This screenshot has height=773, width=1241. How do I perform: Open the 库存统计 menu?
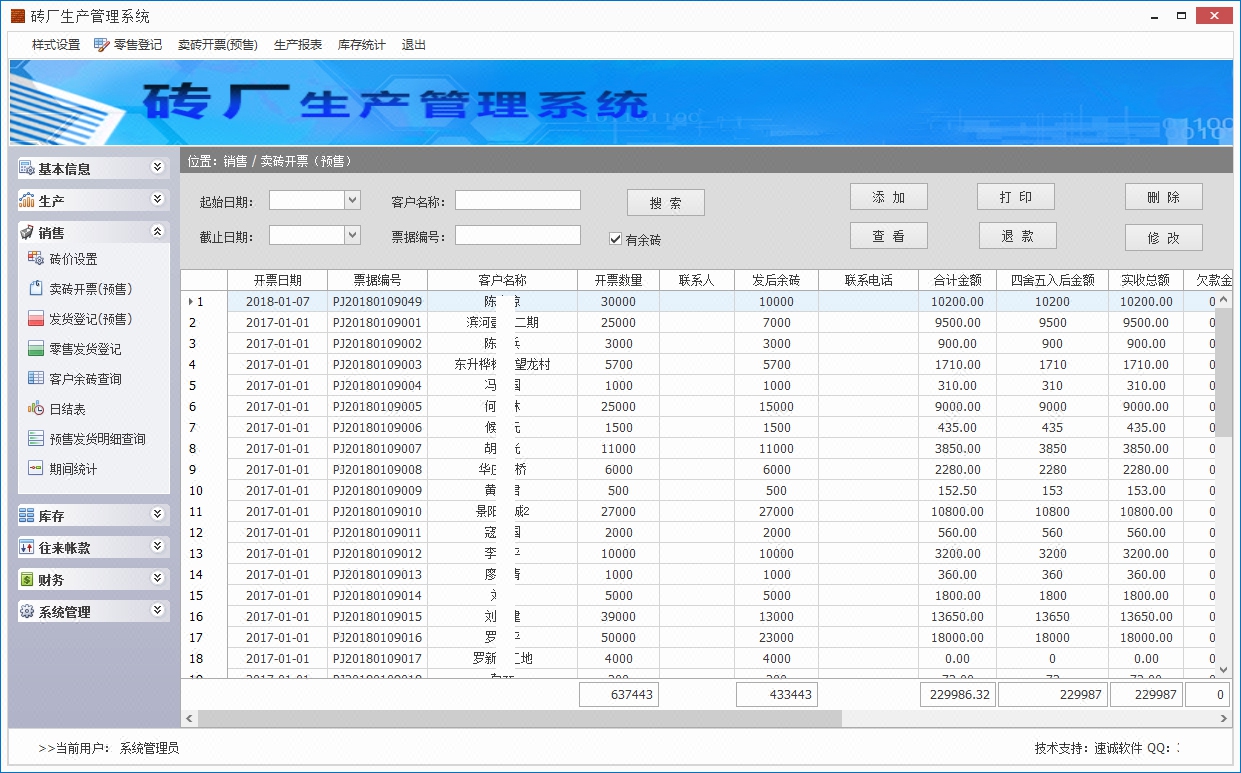point(362,45)
